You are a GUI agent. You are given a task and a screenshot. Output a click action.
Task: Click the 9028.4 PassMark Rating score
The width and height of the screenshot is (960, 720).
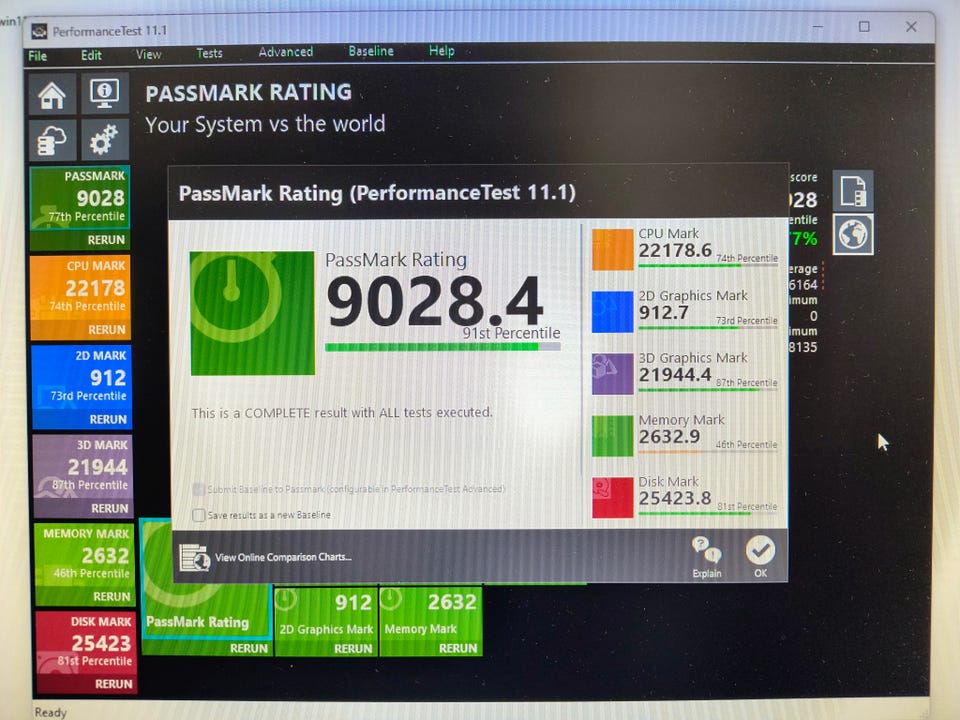click(435, 300)
